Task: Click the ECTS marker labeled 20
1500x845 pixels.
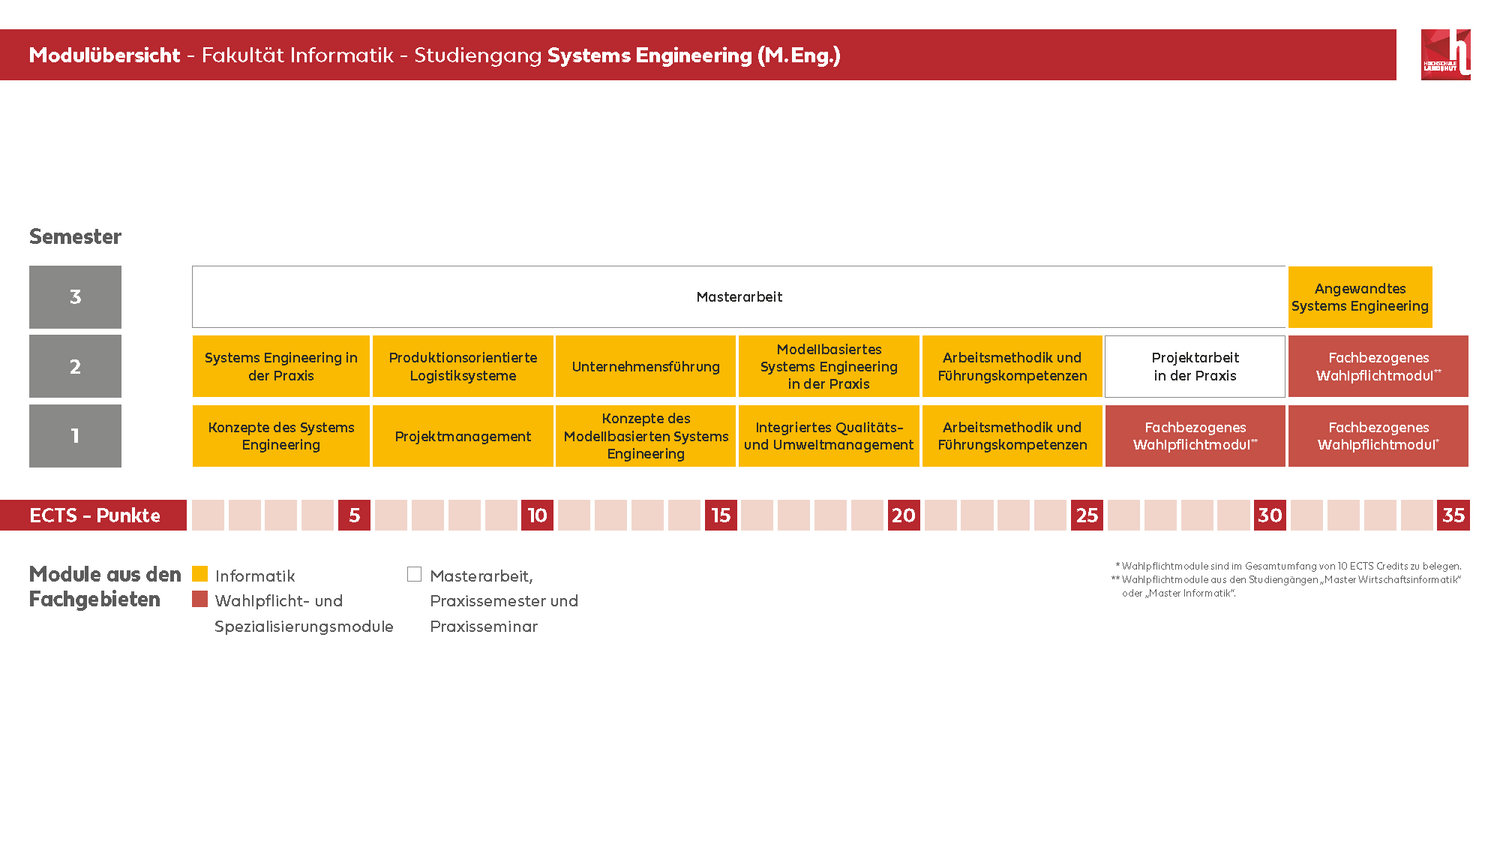Action: point(904,515)
